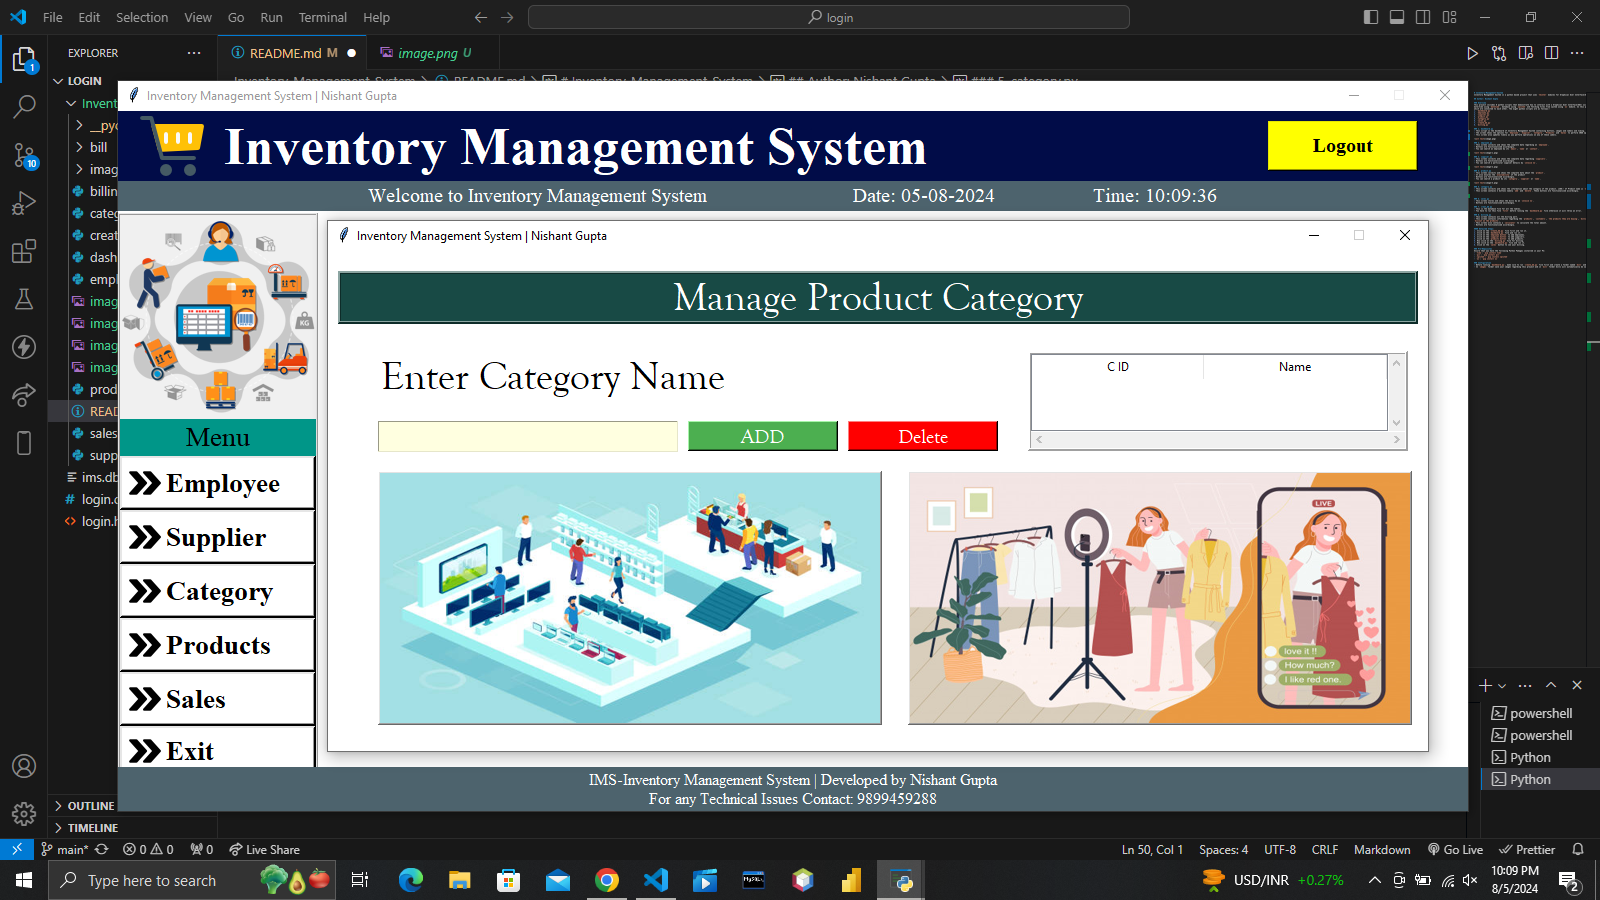Go back with the left arrow in title bar
The height and width of the screenshot is (900, 1600).
(x=481, y=17)
